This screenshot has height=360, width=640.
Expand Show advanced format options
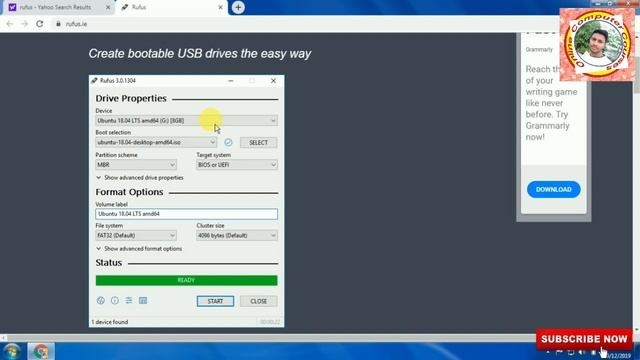pos(139,249)
